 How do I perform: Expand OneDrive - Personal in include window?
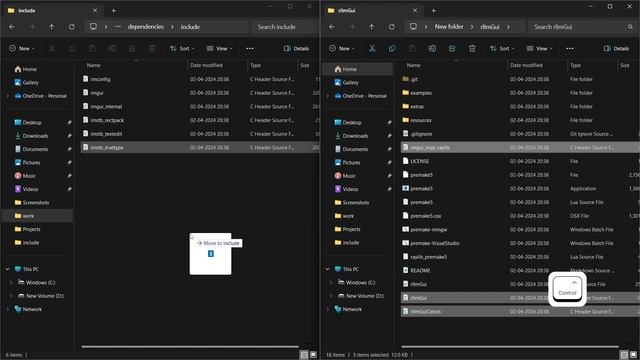[8, 96]
